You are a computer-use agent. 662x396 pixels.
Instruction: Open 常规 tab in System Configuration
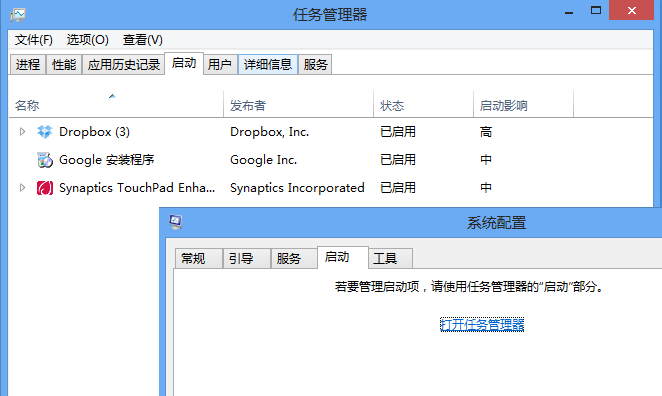click(x=198, y=258)
